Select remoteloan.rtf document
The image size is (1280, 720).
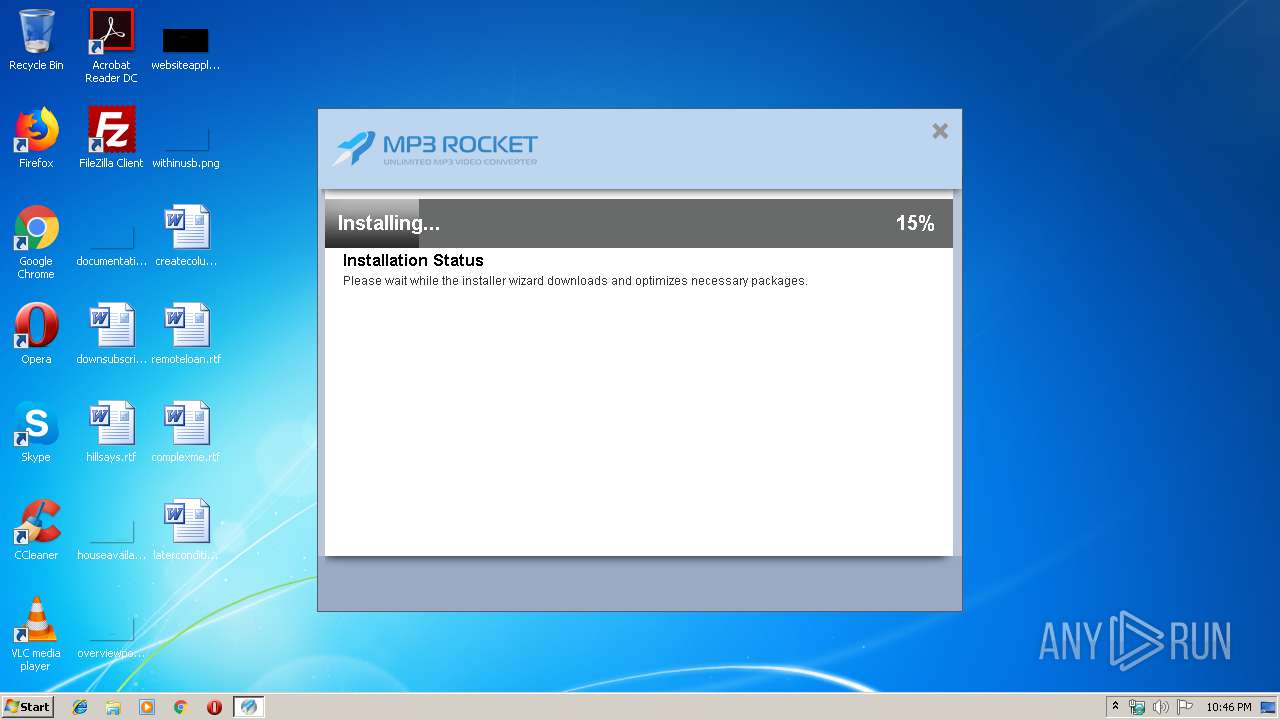pyautogui.click(x=186, y=334)
